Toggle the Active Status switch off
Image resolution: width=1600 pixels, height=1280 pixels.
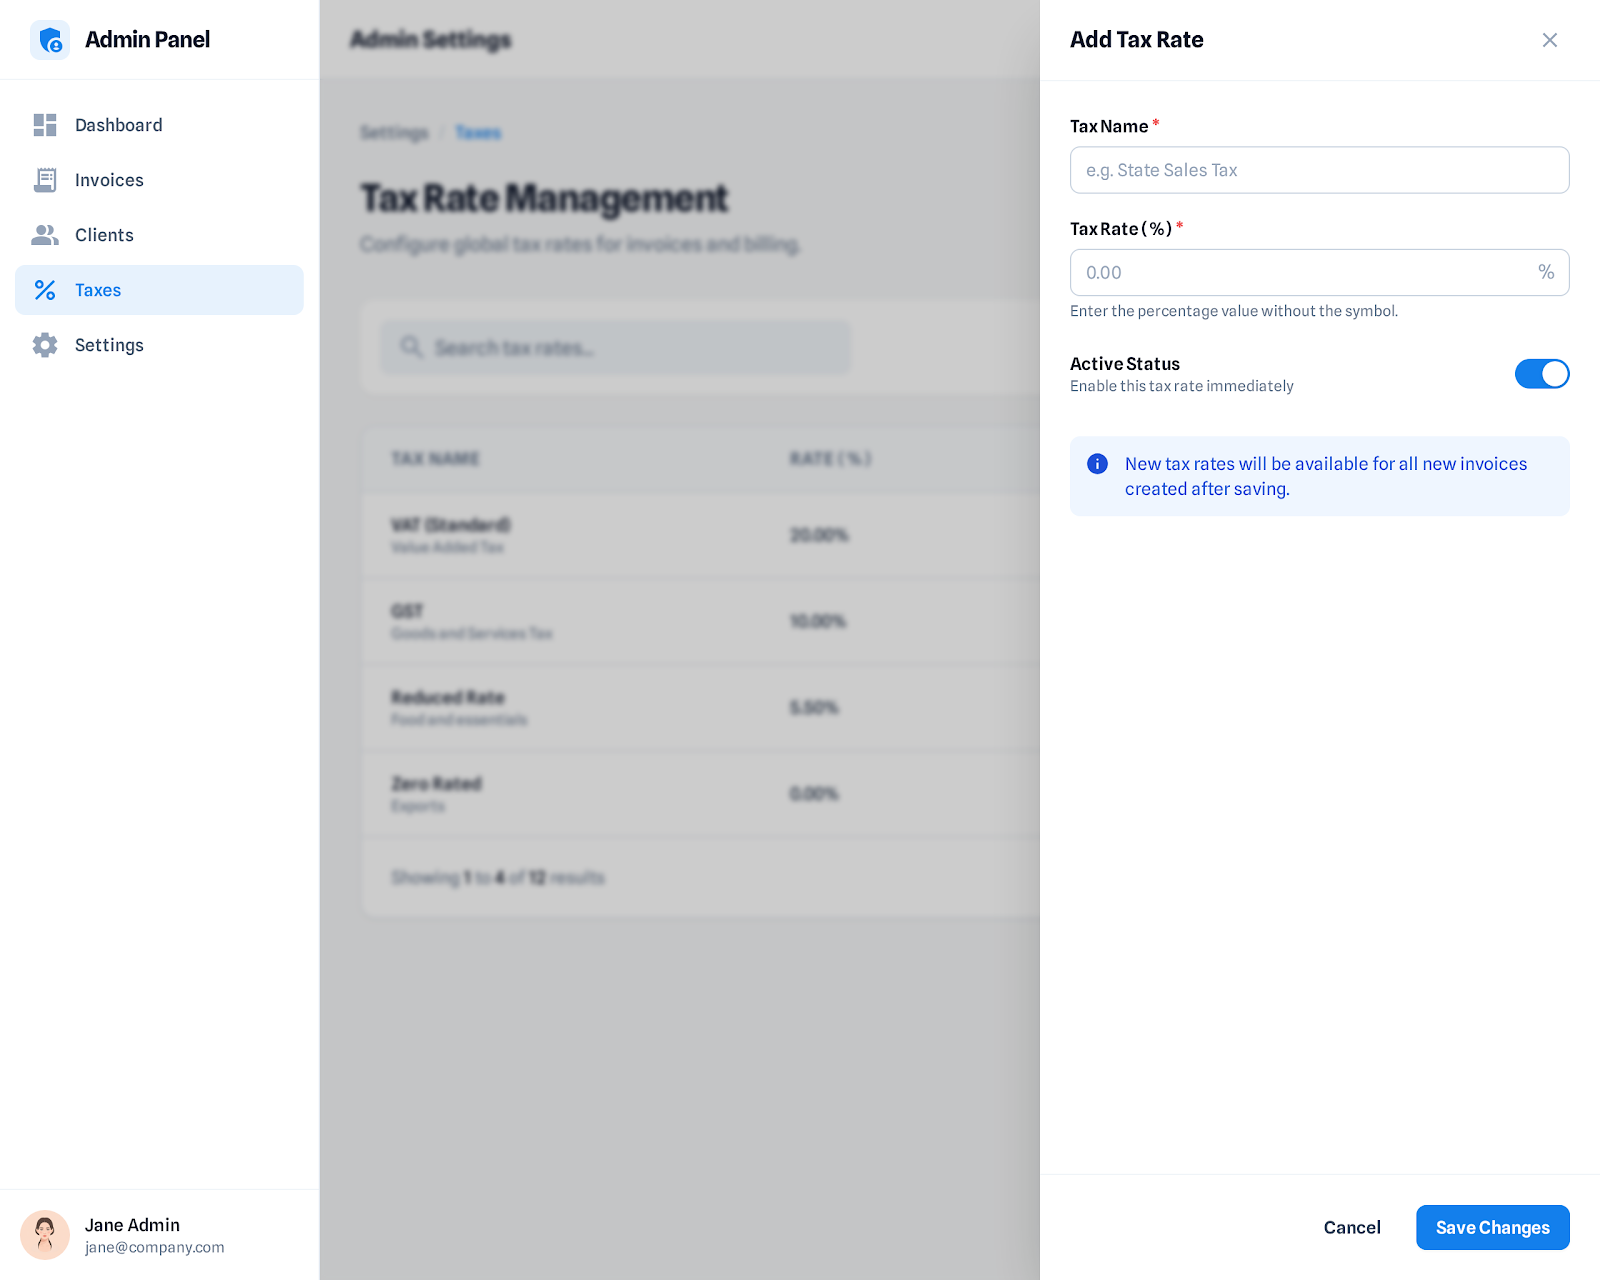pyautogui.click(x=1541, y=374)
